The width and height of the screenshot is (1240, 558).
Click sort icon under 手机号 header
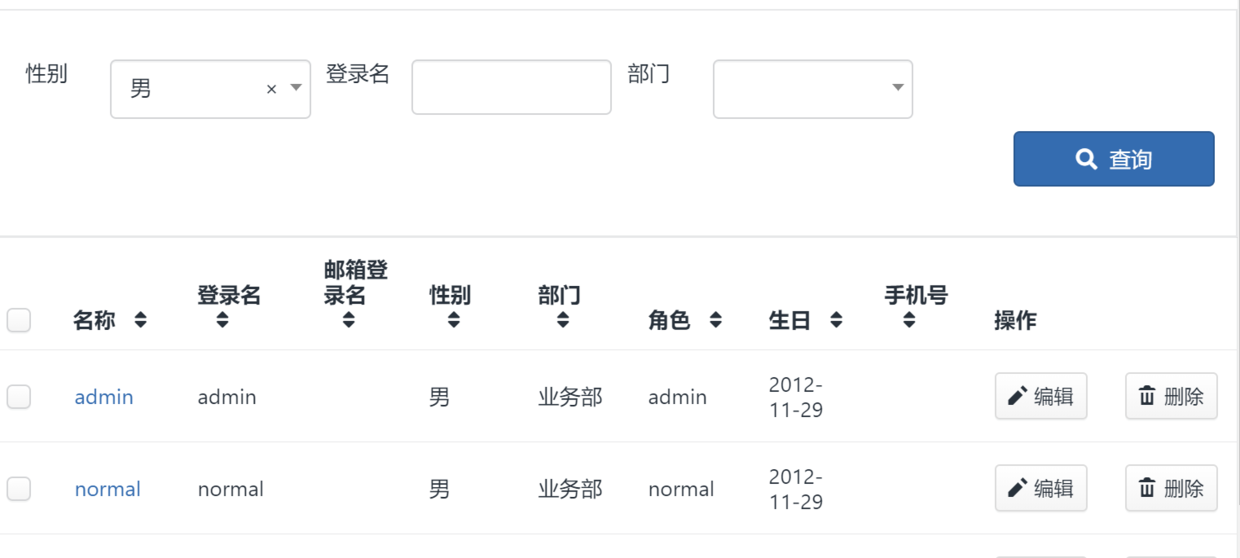coord(909,321)
